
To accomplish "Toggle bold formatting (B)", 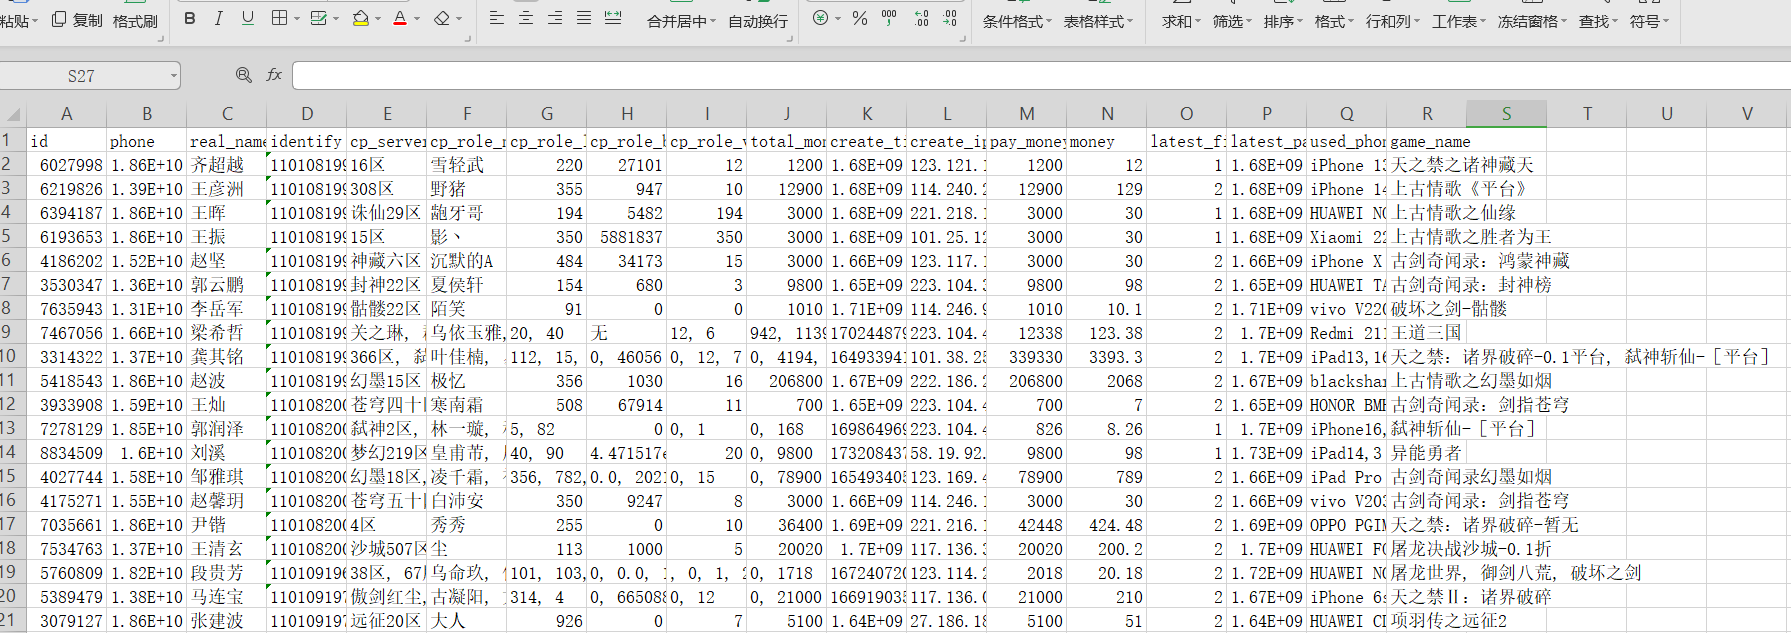I will 190,18.
